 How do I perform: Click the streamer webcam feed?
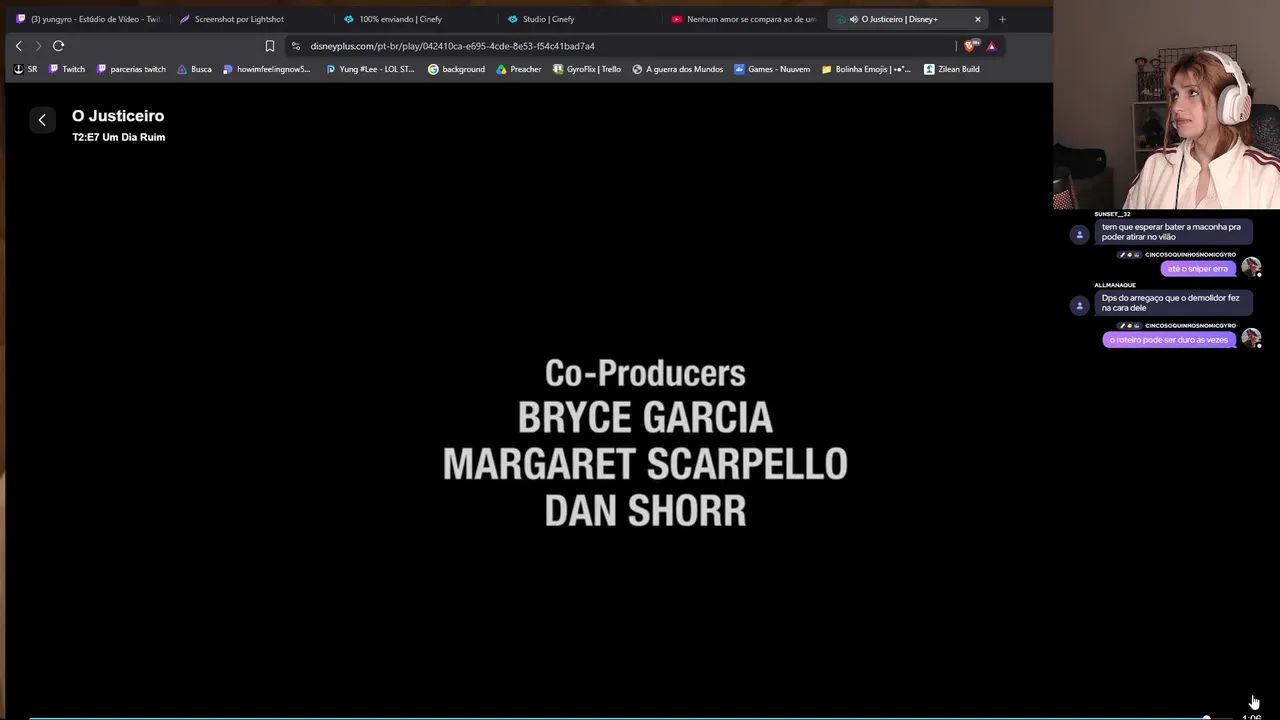click(x=1166, y=105)
